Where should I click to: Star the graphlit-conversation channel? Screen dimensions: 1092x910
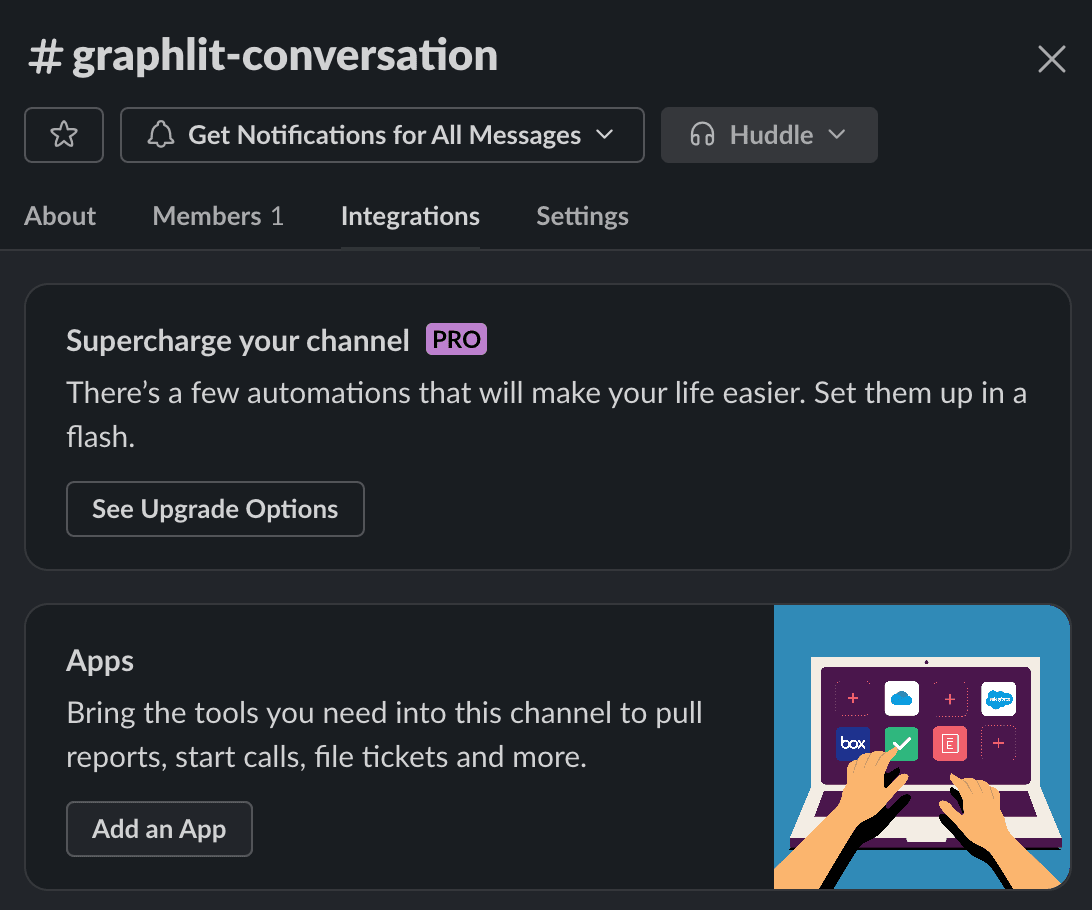(x=64, y=135)
